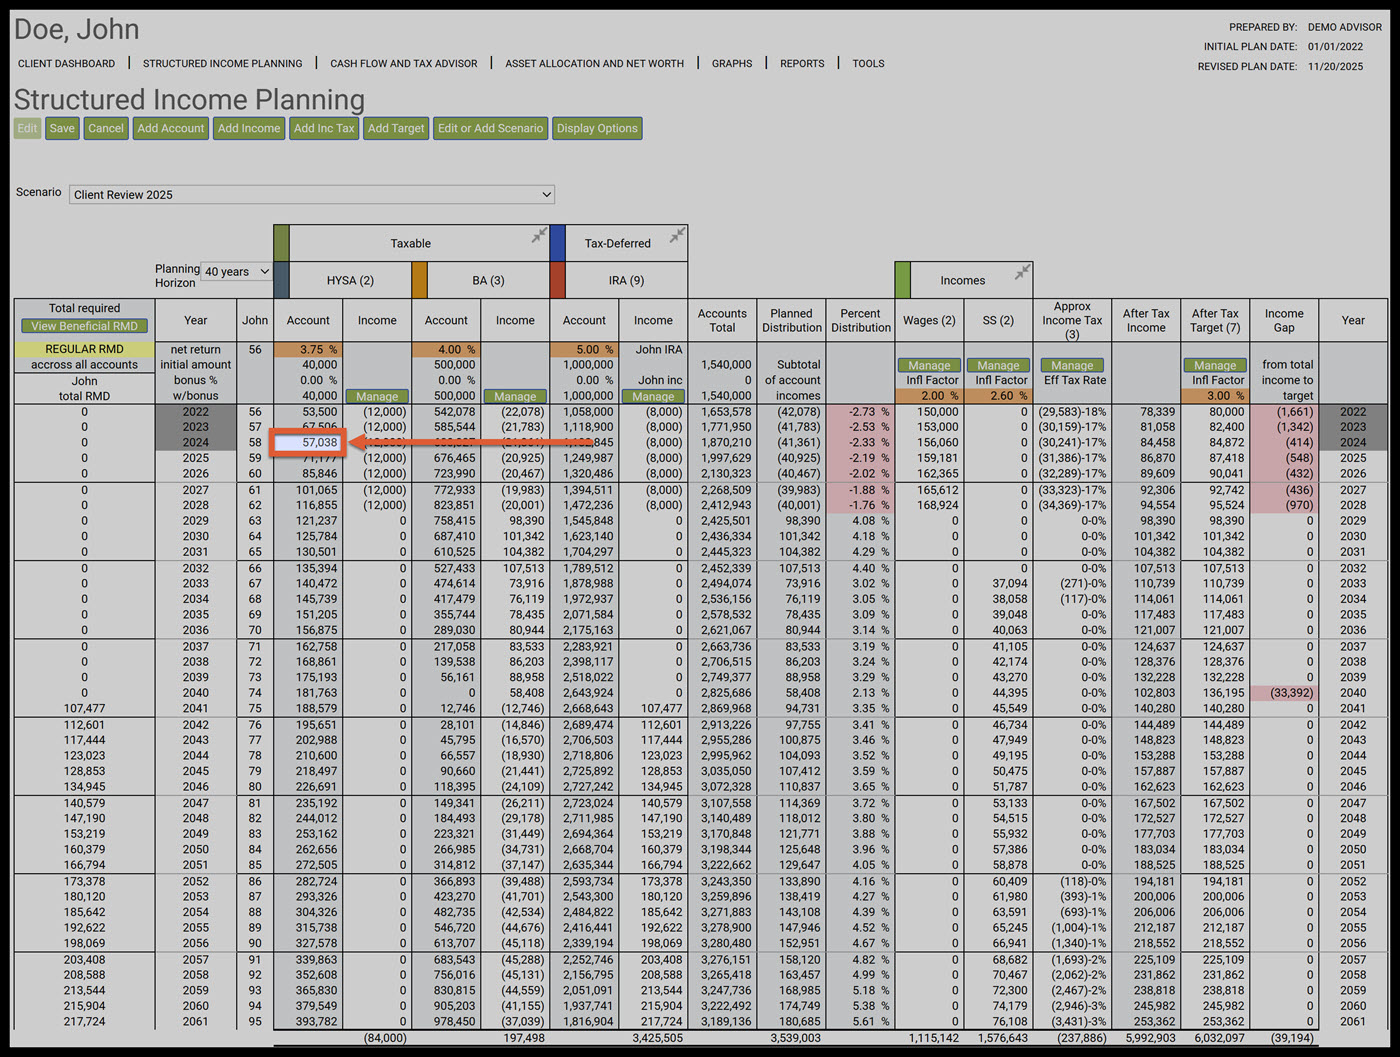Click Manage for SS (2)
Image resolution: width=1400 pixels, height=1057 pixels.
coord(998,366)
